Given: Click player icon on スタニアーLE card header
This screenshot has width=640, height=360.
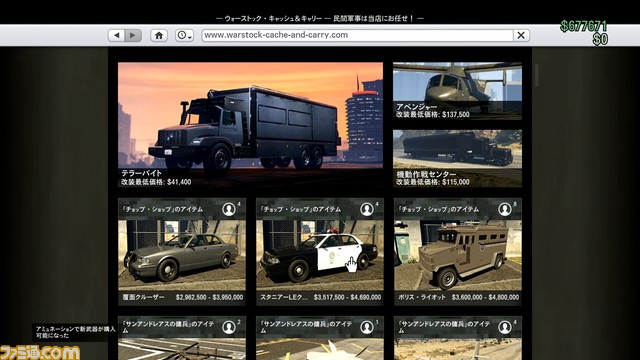Looking at the screenshot, I should [367, 209].
